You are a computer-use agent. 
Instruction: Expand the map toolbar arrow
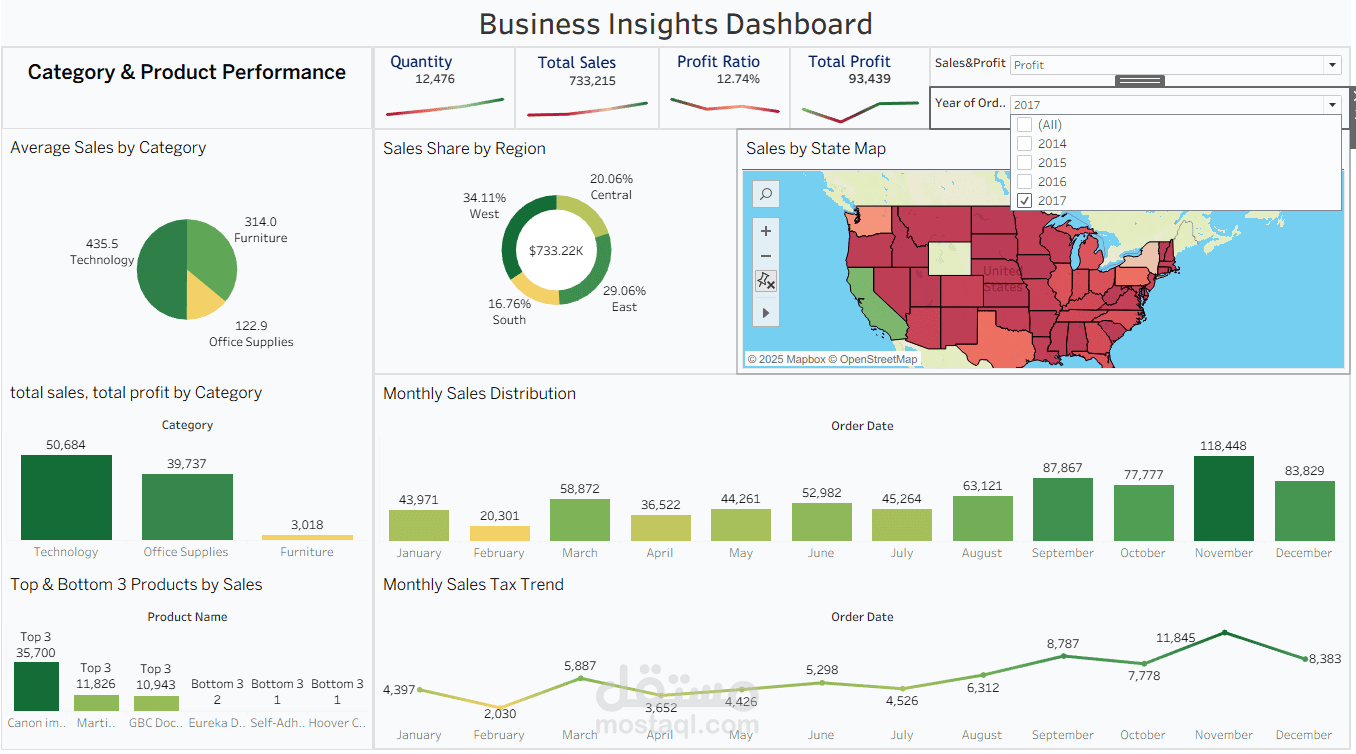[x=766, y=313]
